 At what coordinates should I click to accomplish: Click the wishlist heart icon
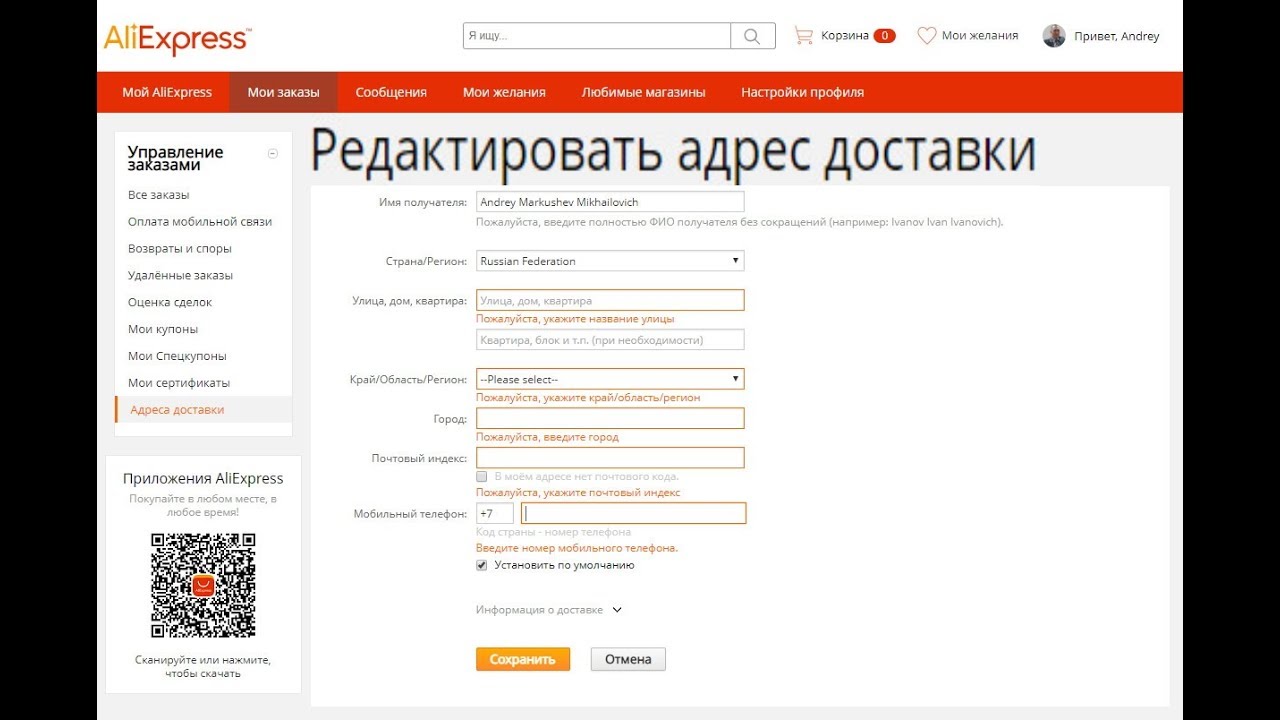(927, 36)
